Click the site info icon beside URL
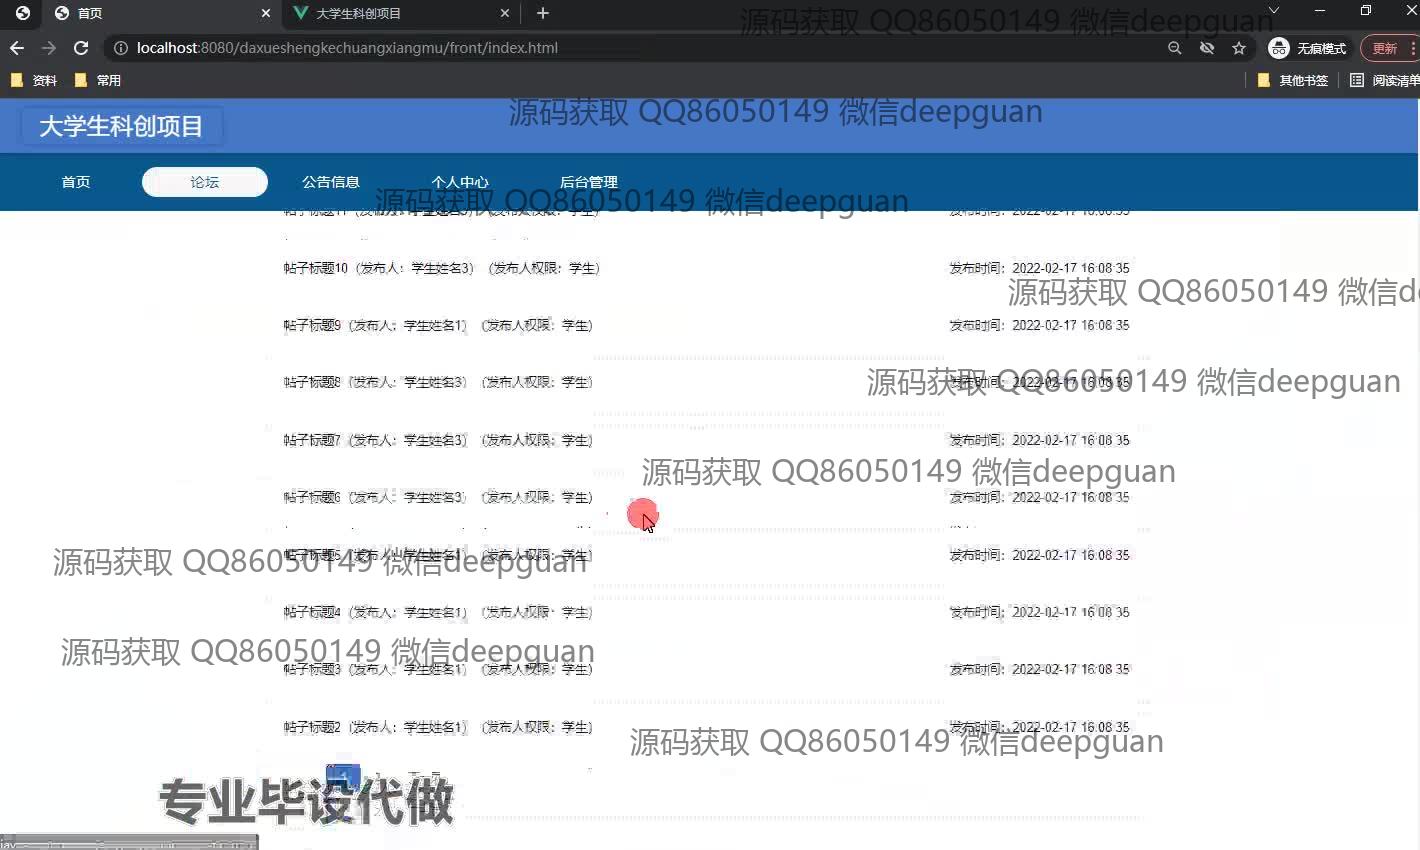The image size is (1420, 850). [x=120, y=48]
